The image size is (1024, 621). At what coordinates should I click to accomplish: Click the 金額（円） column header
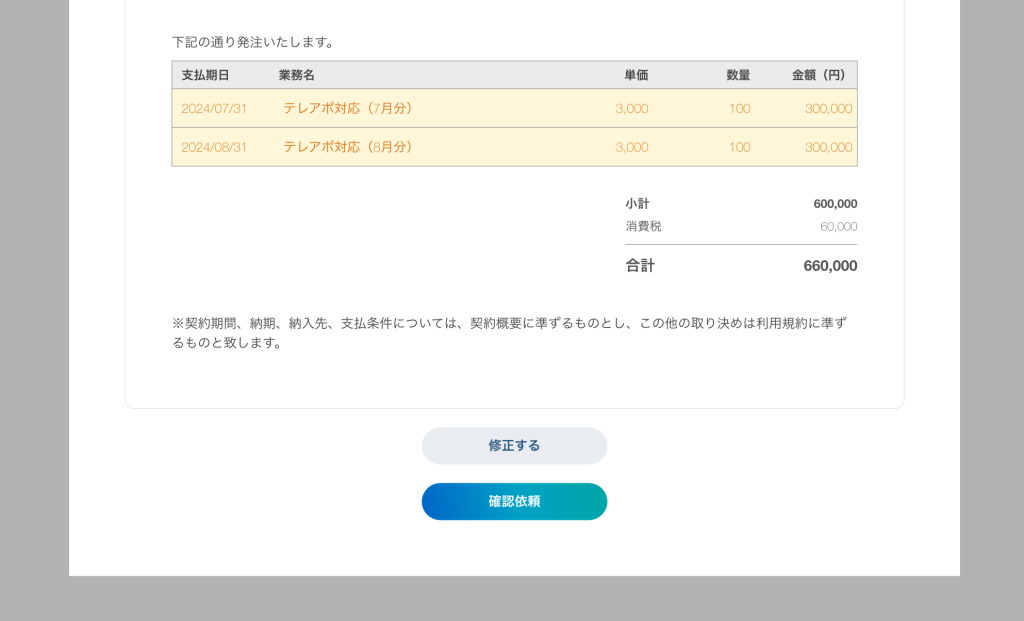[x=818, y=75]
